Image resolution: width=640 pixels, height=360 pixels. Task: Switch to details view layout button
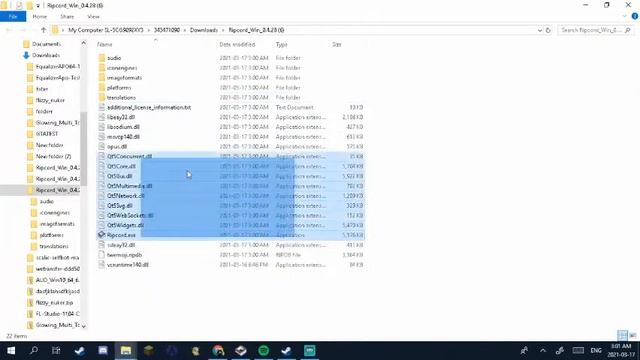click(622, 336)
